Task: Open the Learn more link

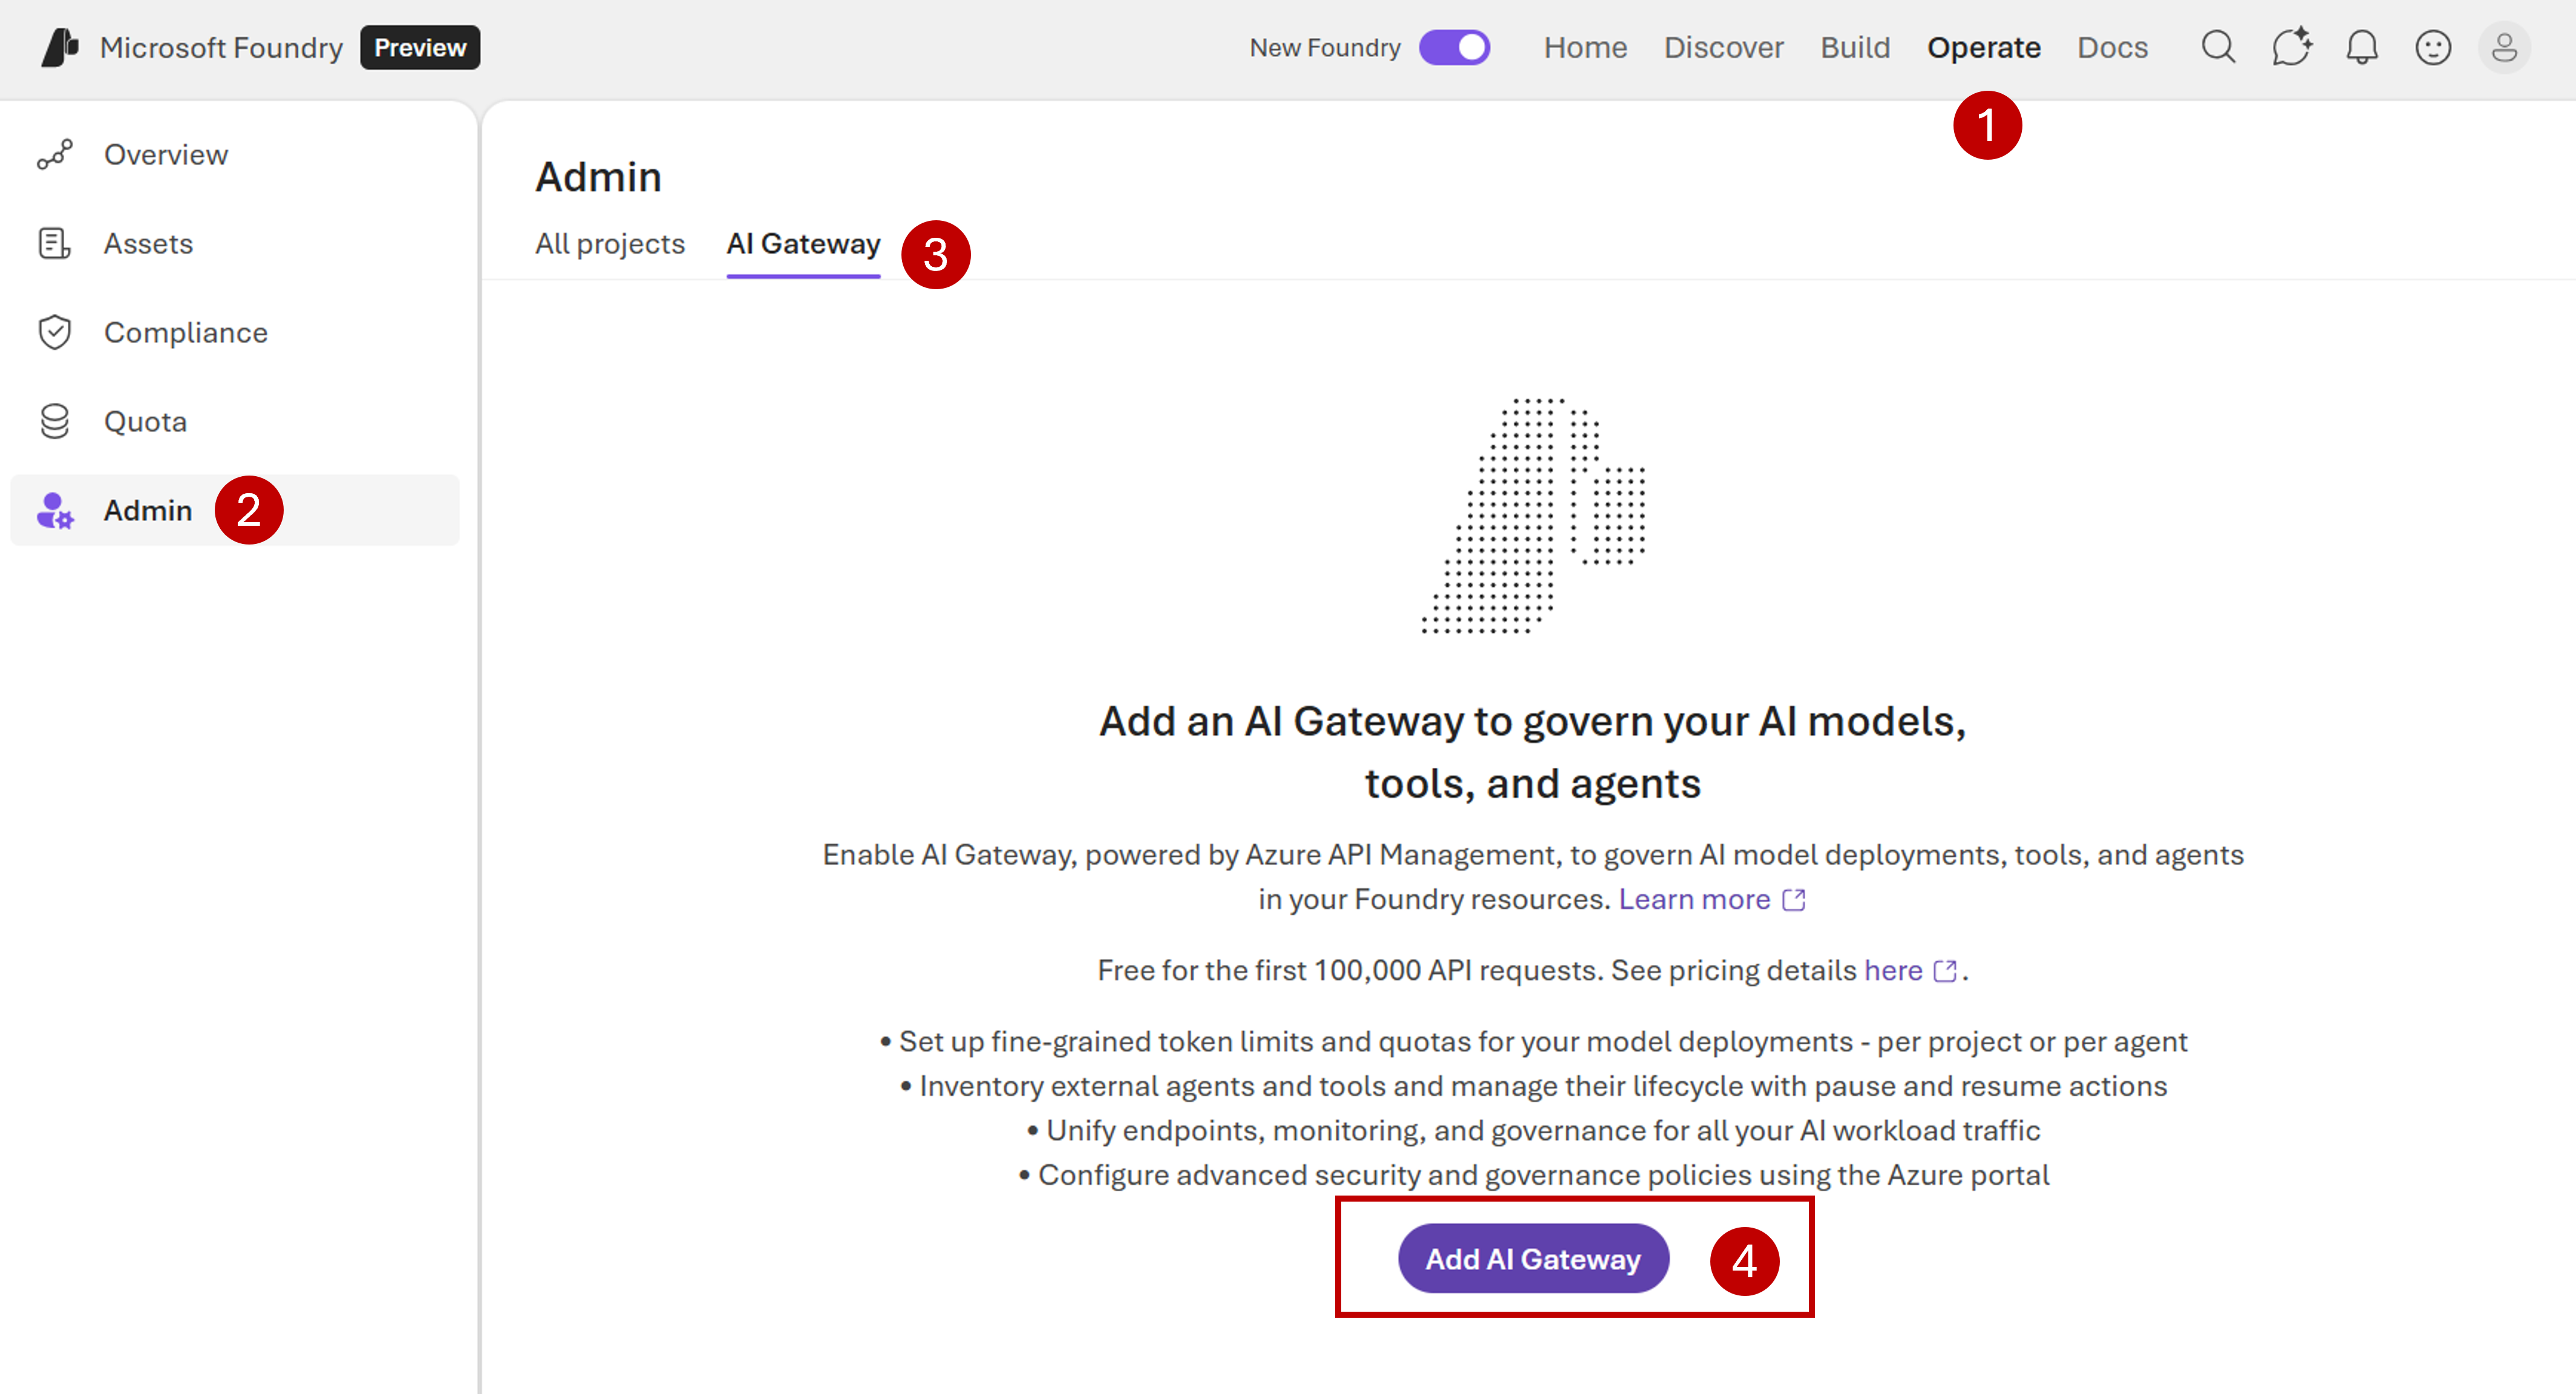Action: tap(1694, 899)
